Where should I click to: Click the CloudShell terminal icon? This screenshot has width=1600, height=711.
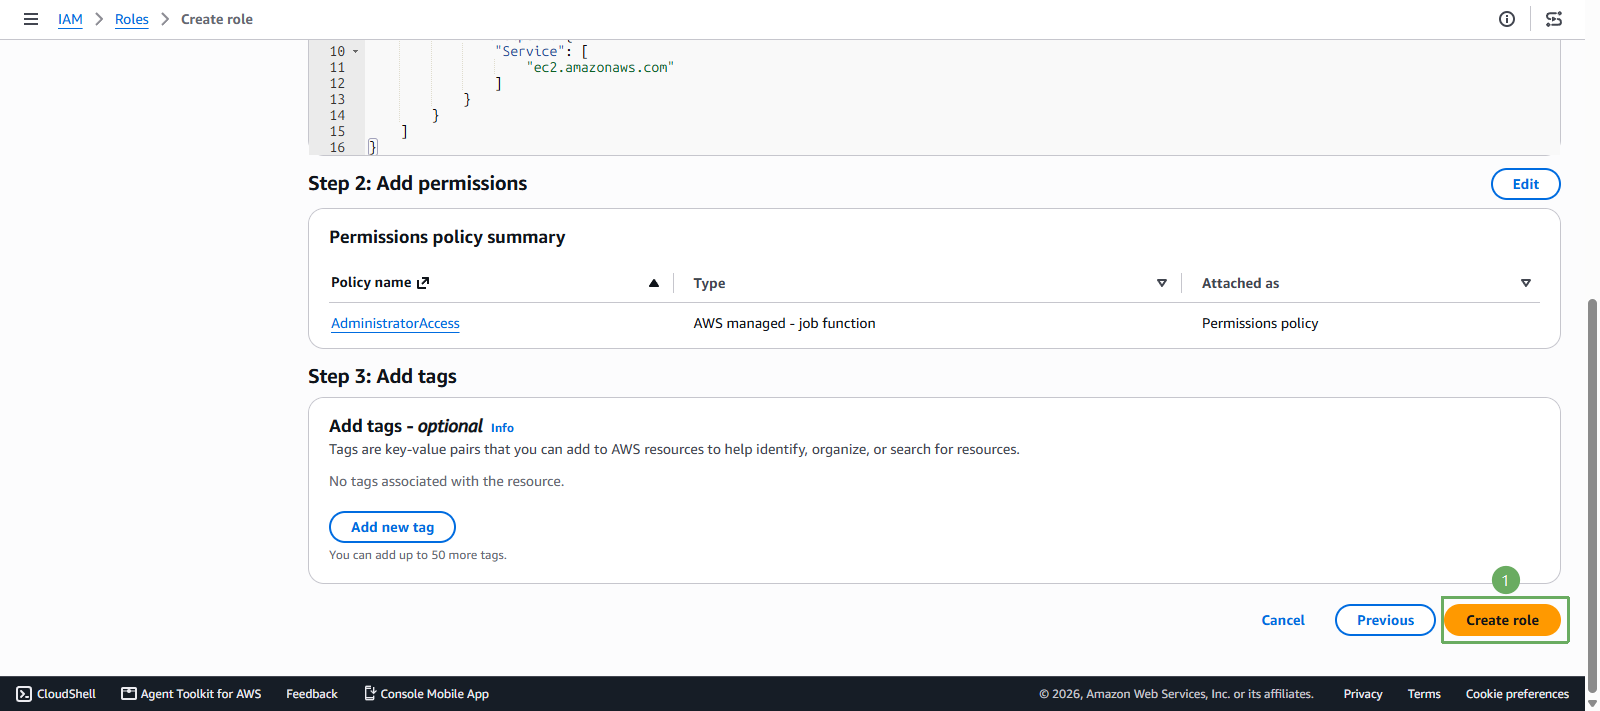coord(24,694)
